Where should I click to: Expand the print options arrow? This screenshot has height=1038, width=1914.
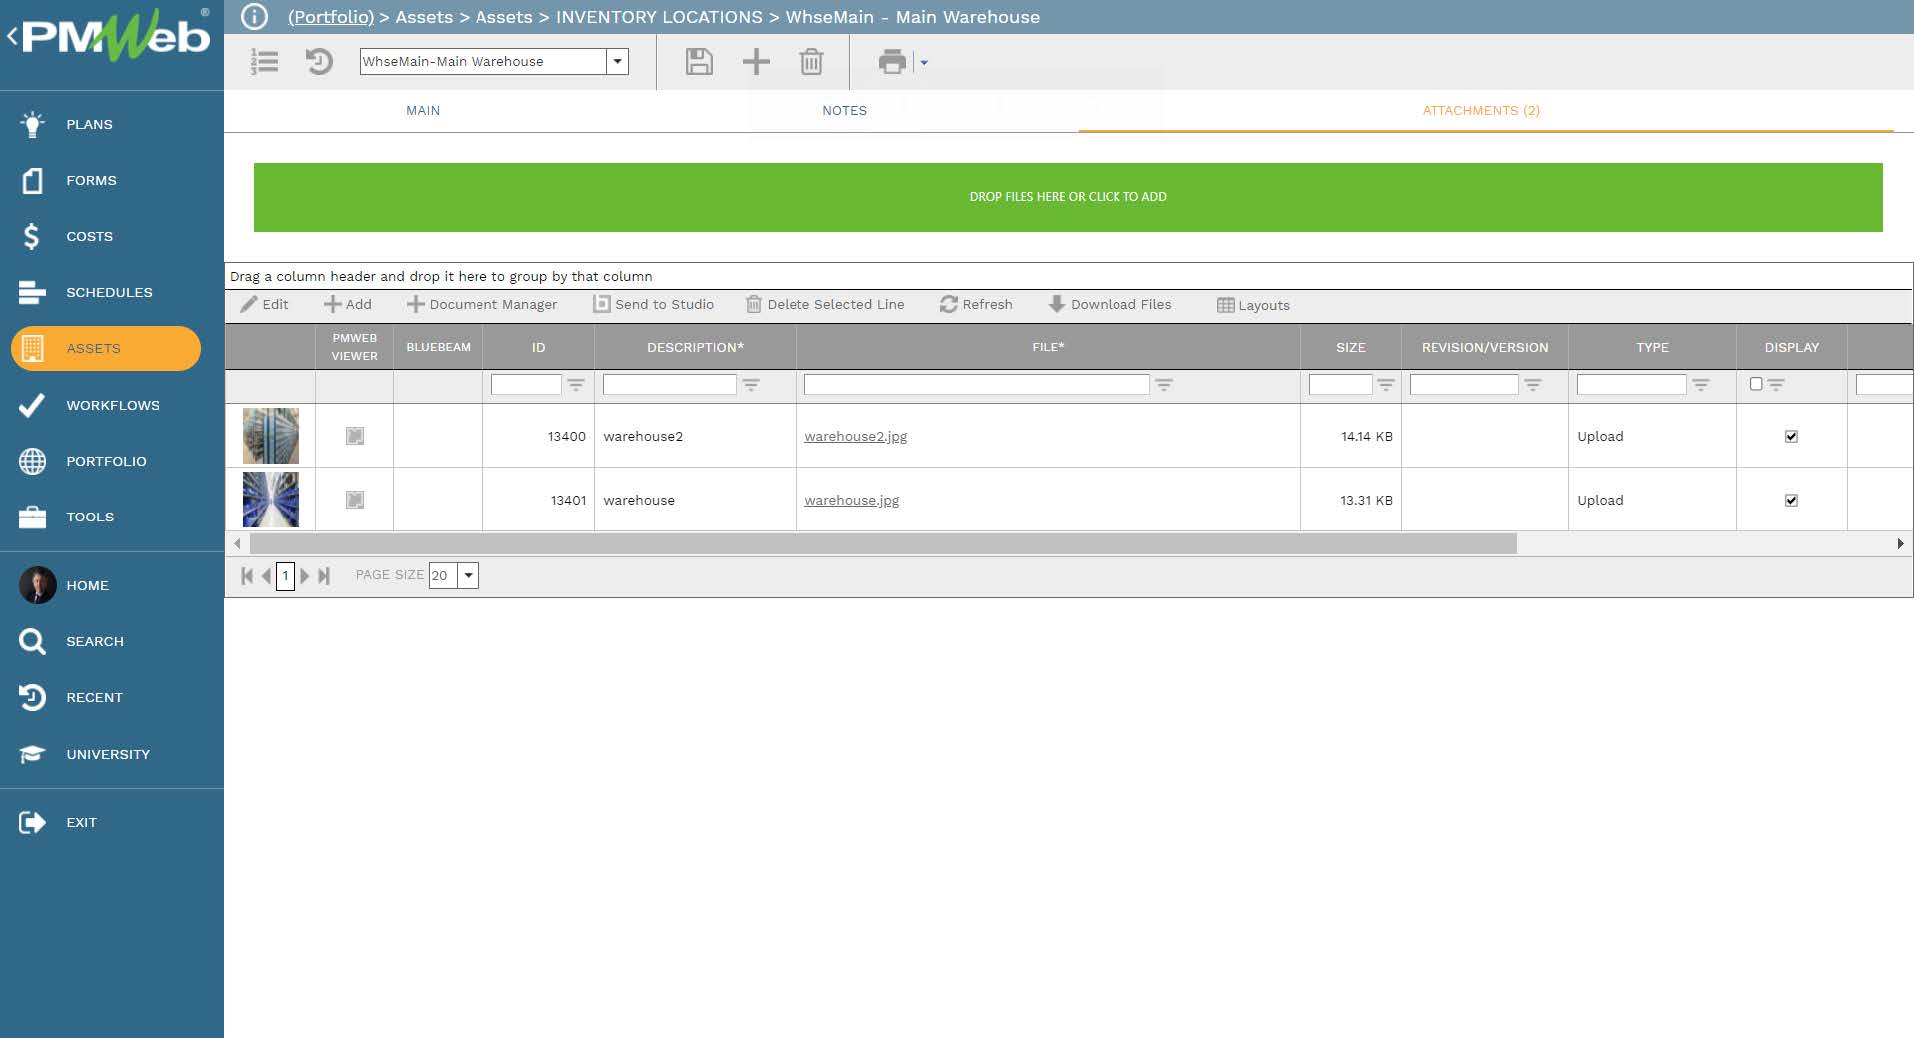point(924,63)
